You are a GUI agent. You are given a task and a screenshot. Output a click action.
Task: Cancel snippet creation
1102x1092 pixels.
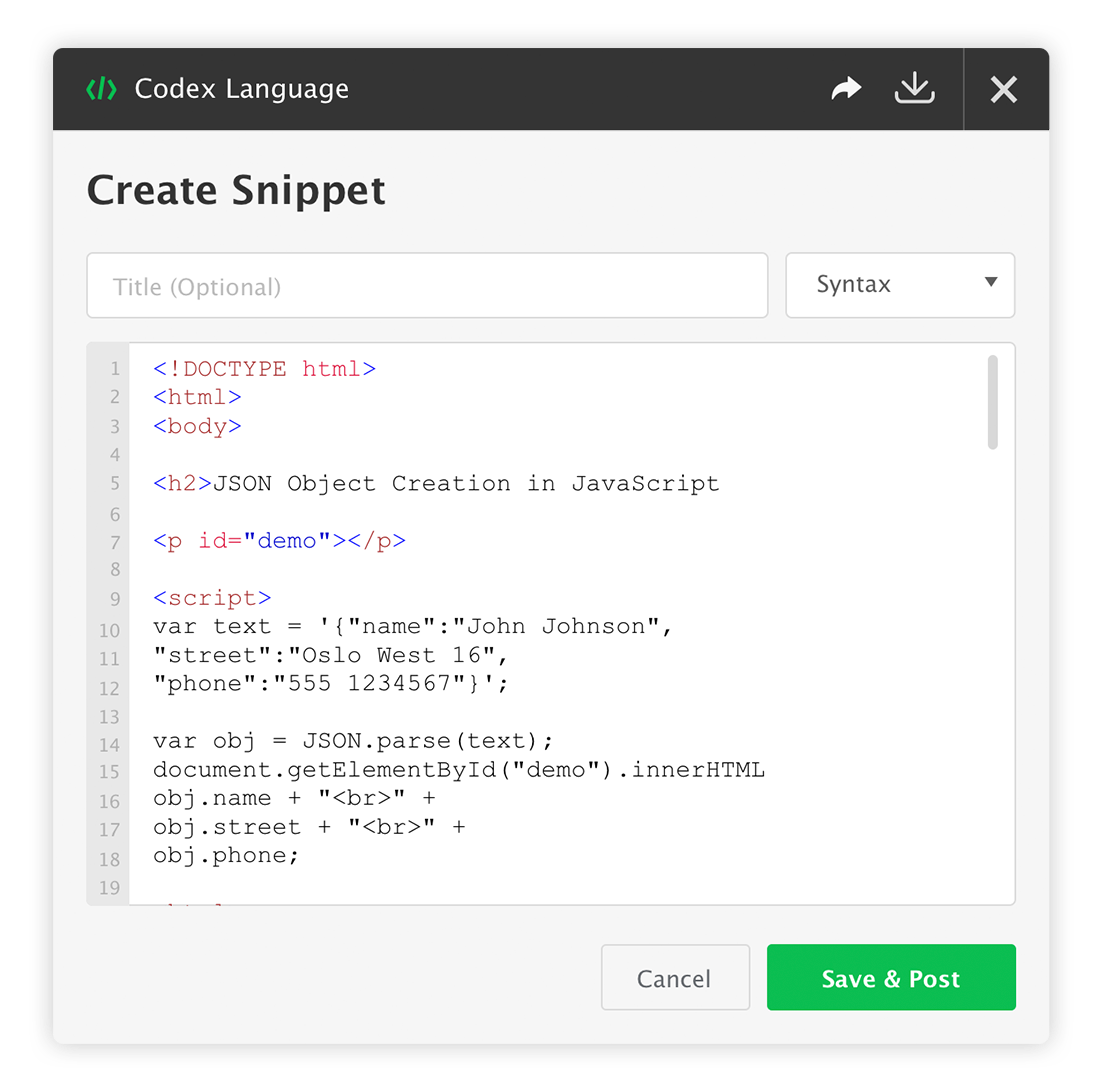(675, 977)
